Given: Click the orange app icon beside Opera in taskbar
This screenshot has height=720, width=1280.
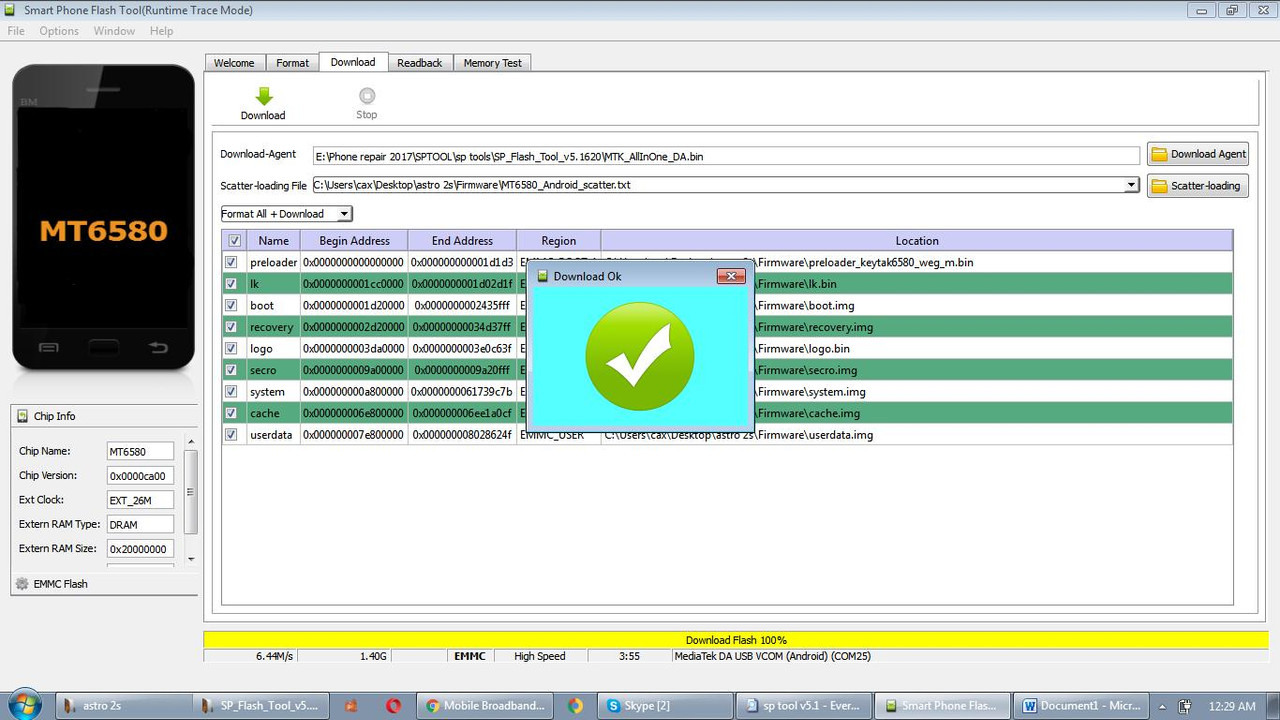Looking at the screenshot, I should click(351, 705).
